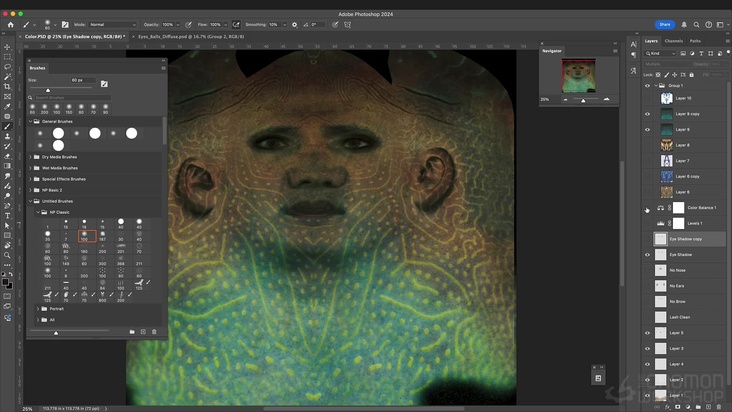732x412 pixels.
Task: Select the Lasso tool
Action: tap(7, 67)
